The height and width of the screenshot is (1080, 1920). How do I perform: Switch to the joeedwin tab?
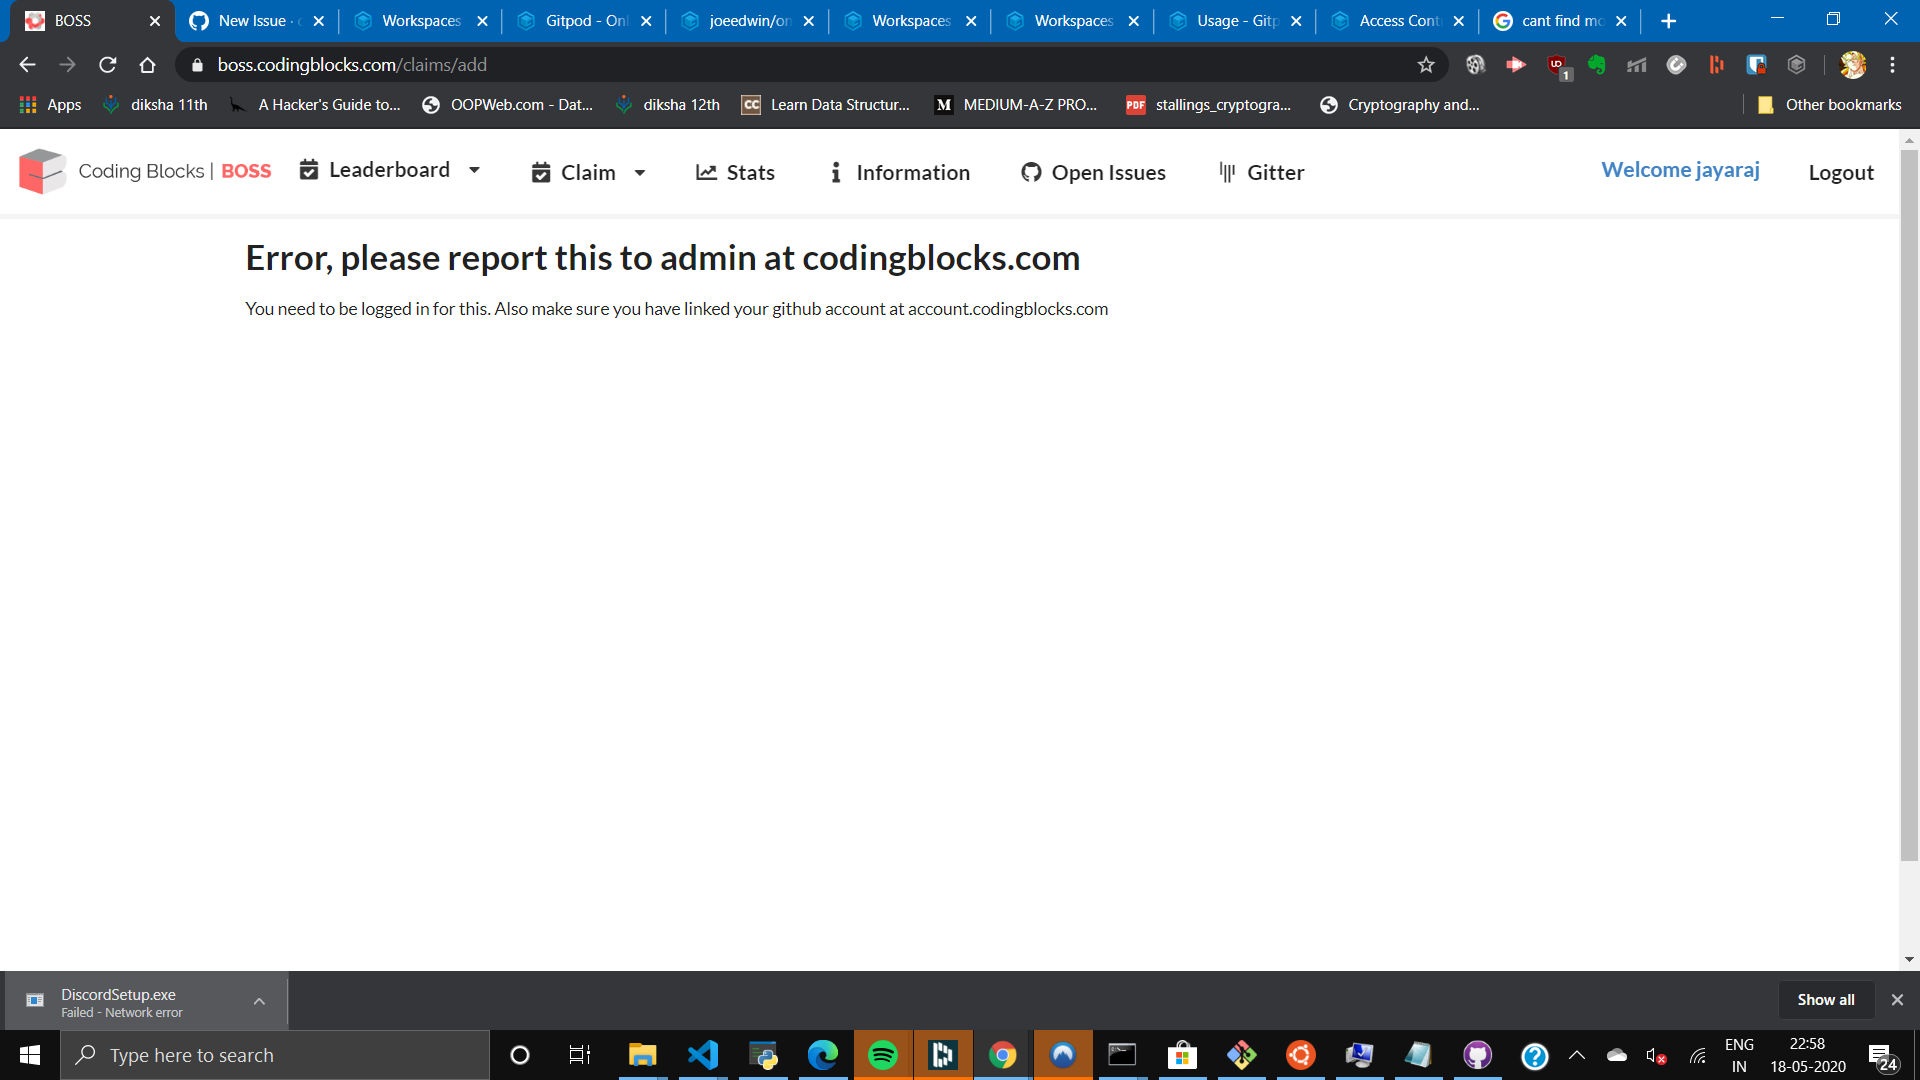(747, 21)
